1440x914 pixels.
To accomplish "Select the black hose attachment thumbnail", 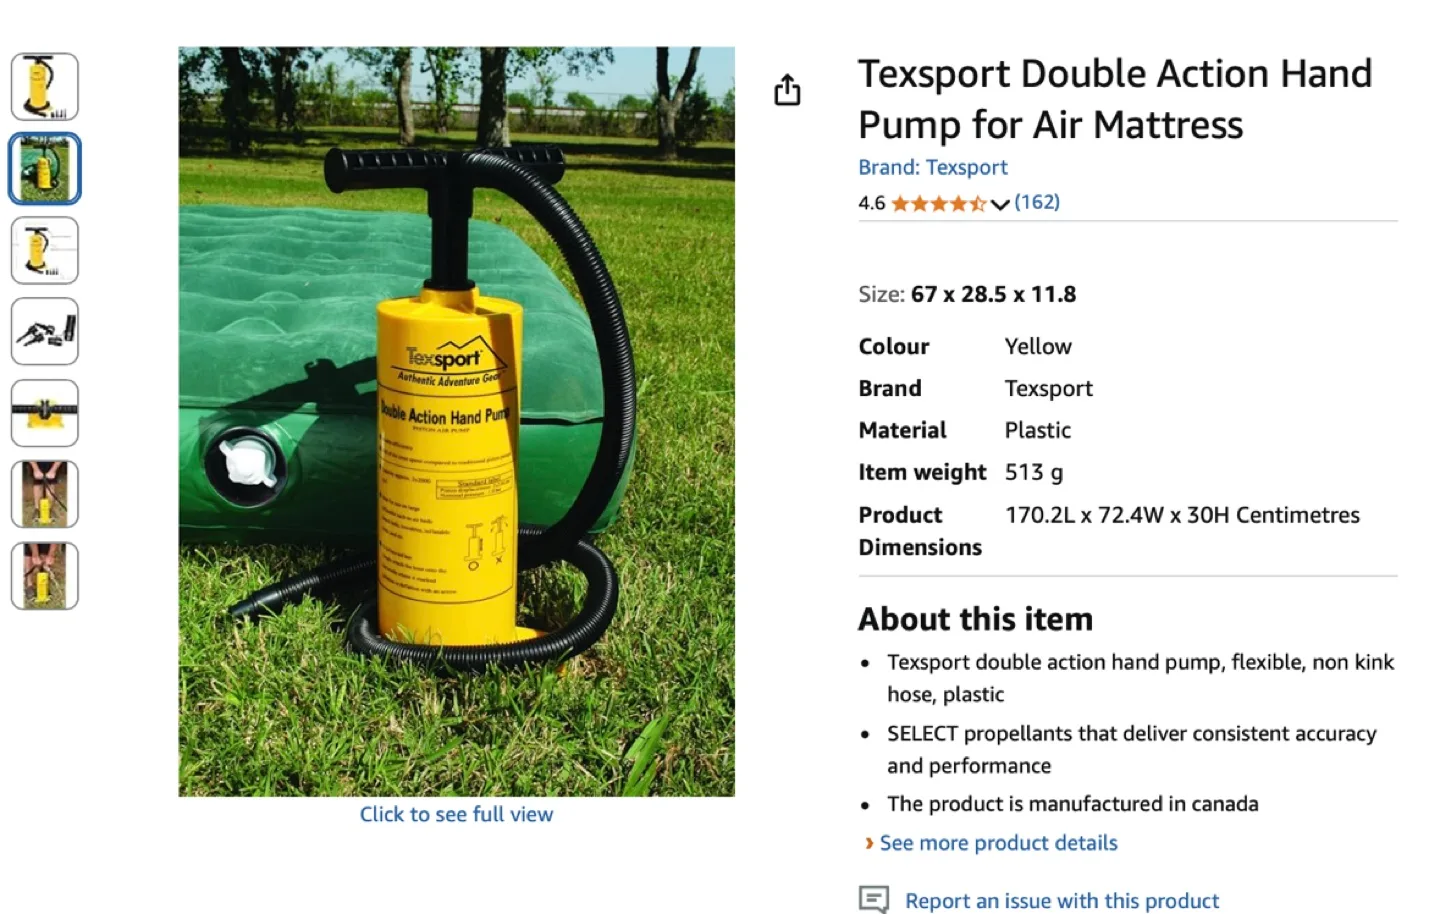I will point(44,412).
